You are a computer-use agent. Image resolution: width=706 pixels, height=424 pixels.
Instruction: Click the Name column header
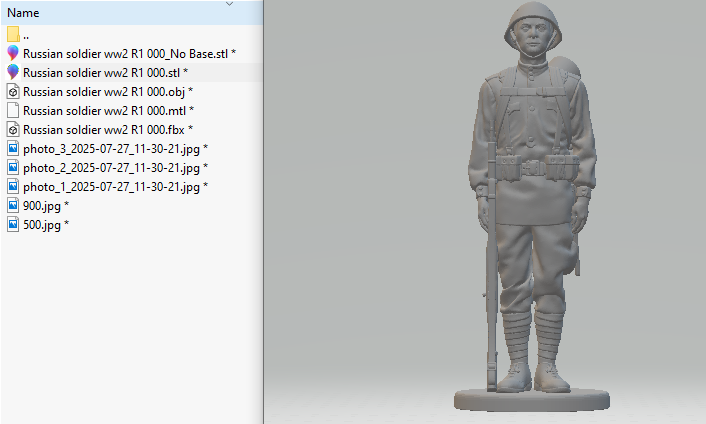pyautogui.click(x=24, y=13)
